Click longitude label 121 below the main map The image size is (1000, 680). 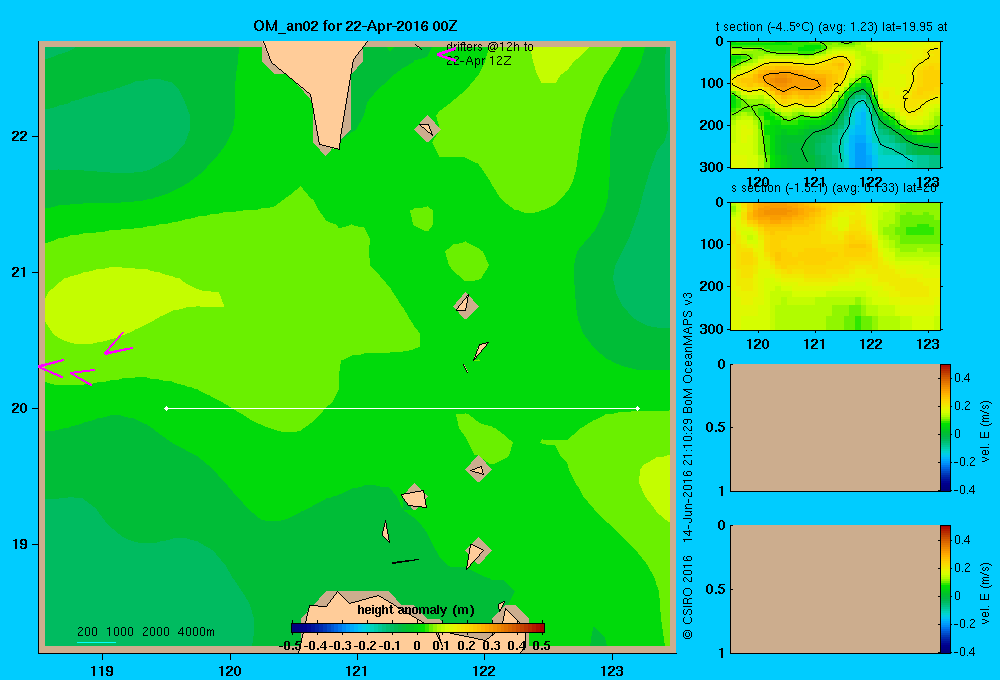click(x=357, y=670)
